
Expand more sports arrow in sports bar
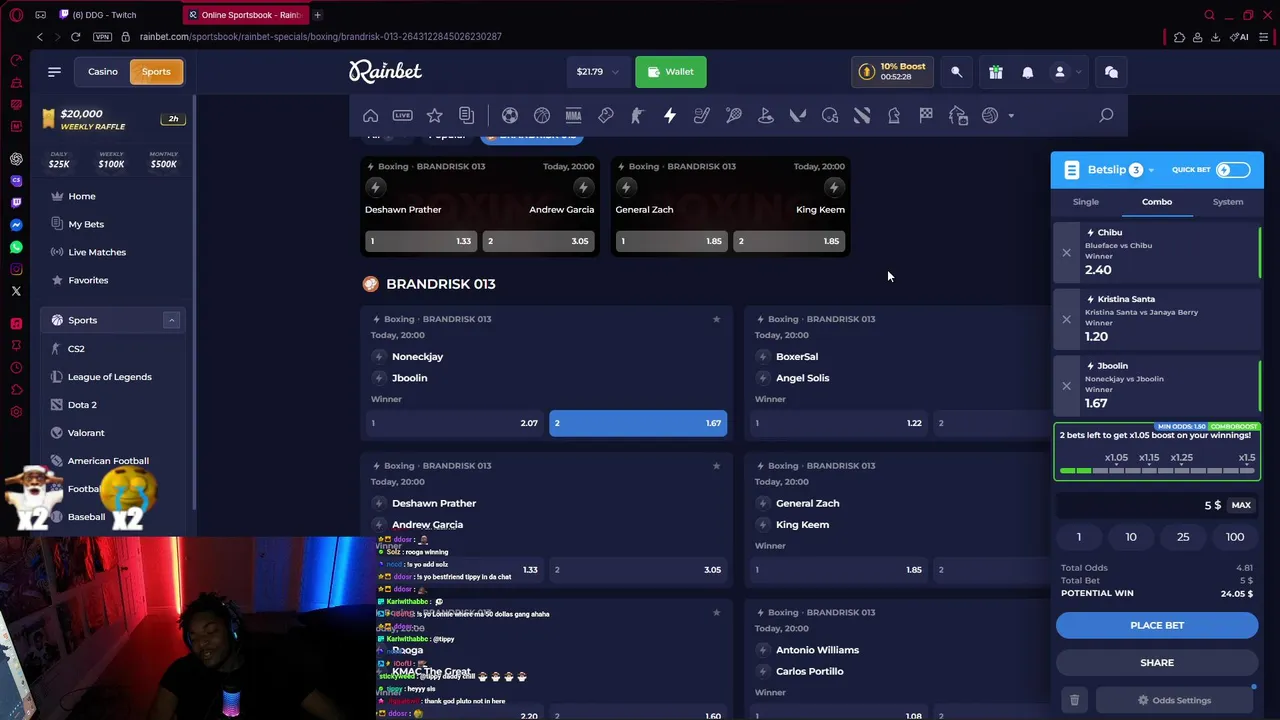1011,116
